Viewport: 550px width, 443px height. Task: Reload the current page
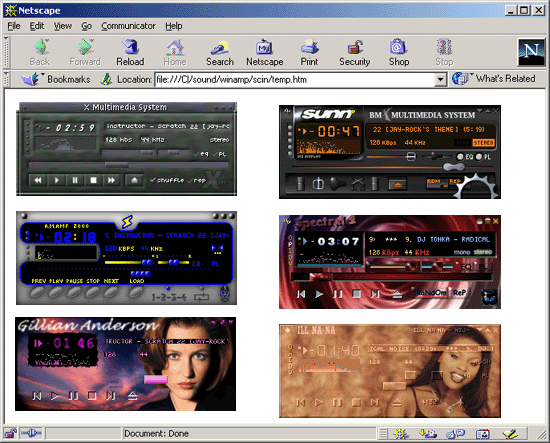pos(130,52)
